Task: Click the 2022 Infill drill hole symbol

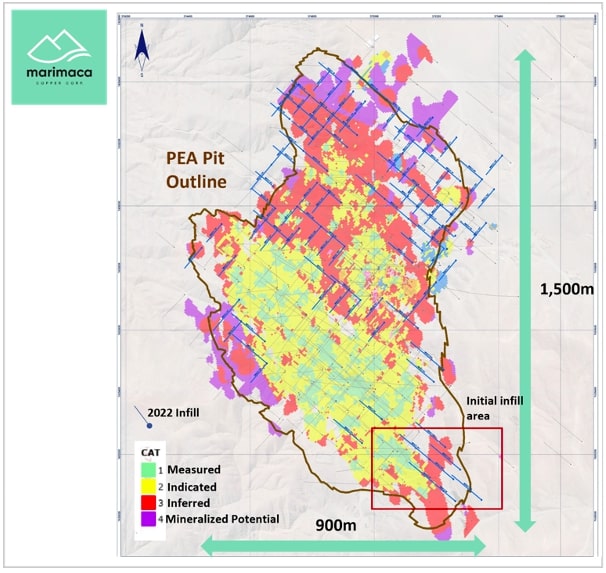Action: point(145,417)
